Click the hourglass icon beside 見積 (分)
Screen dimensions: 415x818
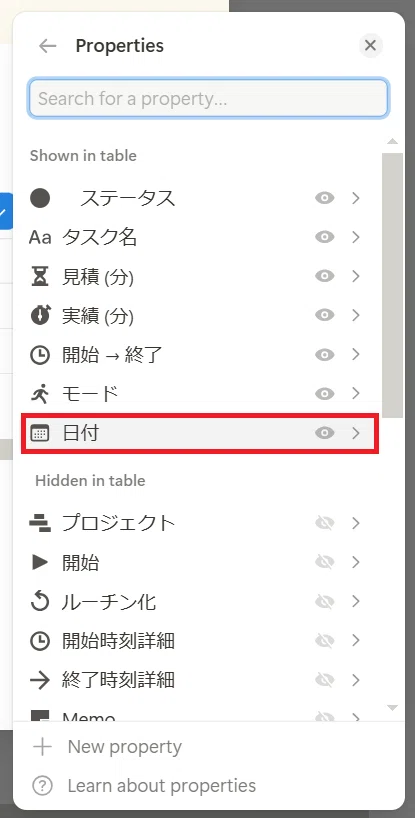point(40,276)
